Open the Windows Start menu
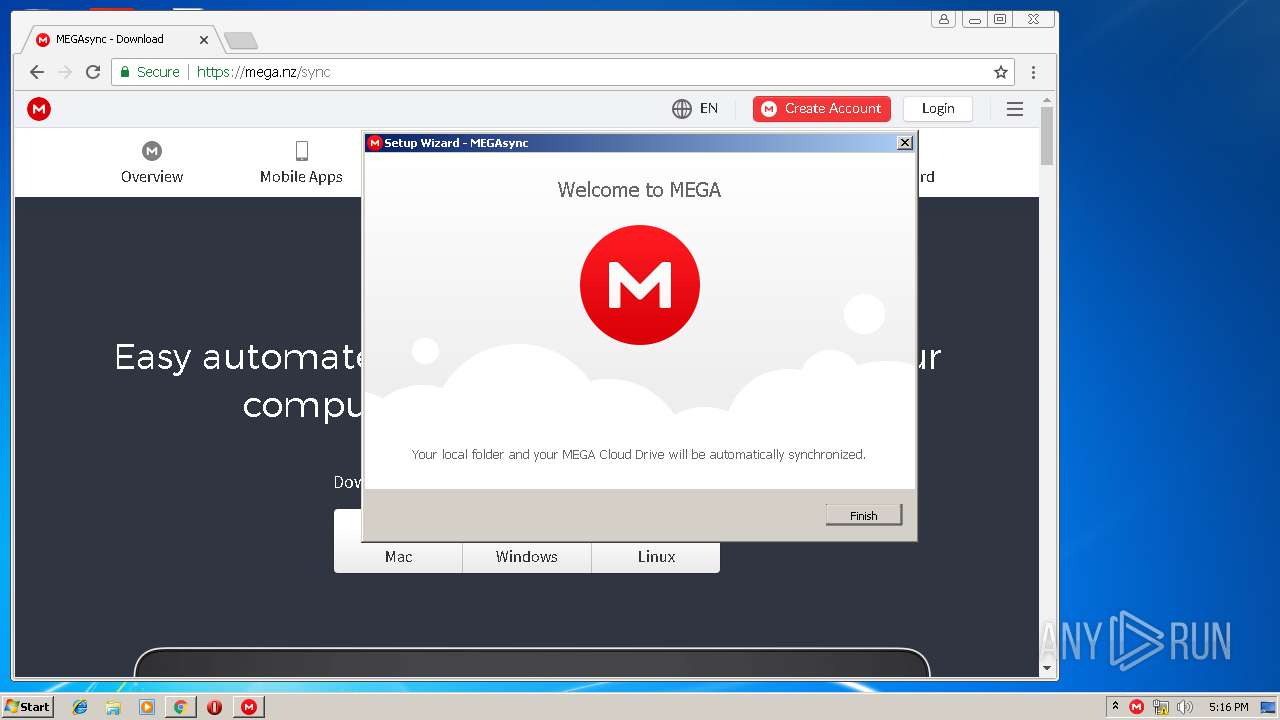 pos(27,706)
